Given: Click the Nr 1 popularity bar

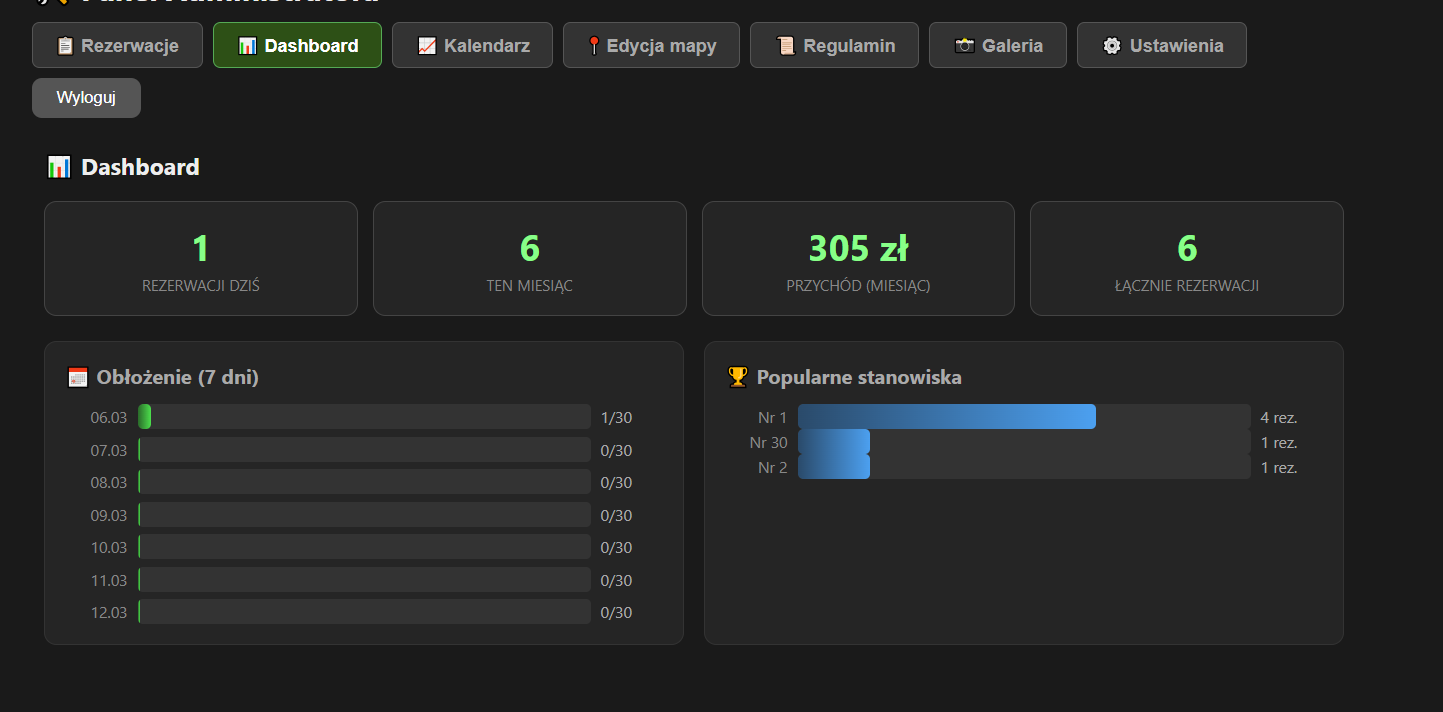Looking at the screenshot, I should (x=945, y=416).
